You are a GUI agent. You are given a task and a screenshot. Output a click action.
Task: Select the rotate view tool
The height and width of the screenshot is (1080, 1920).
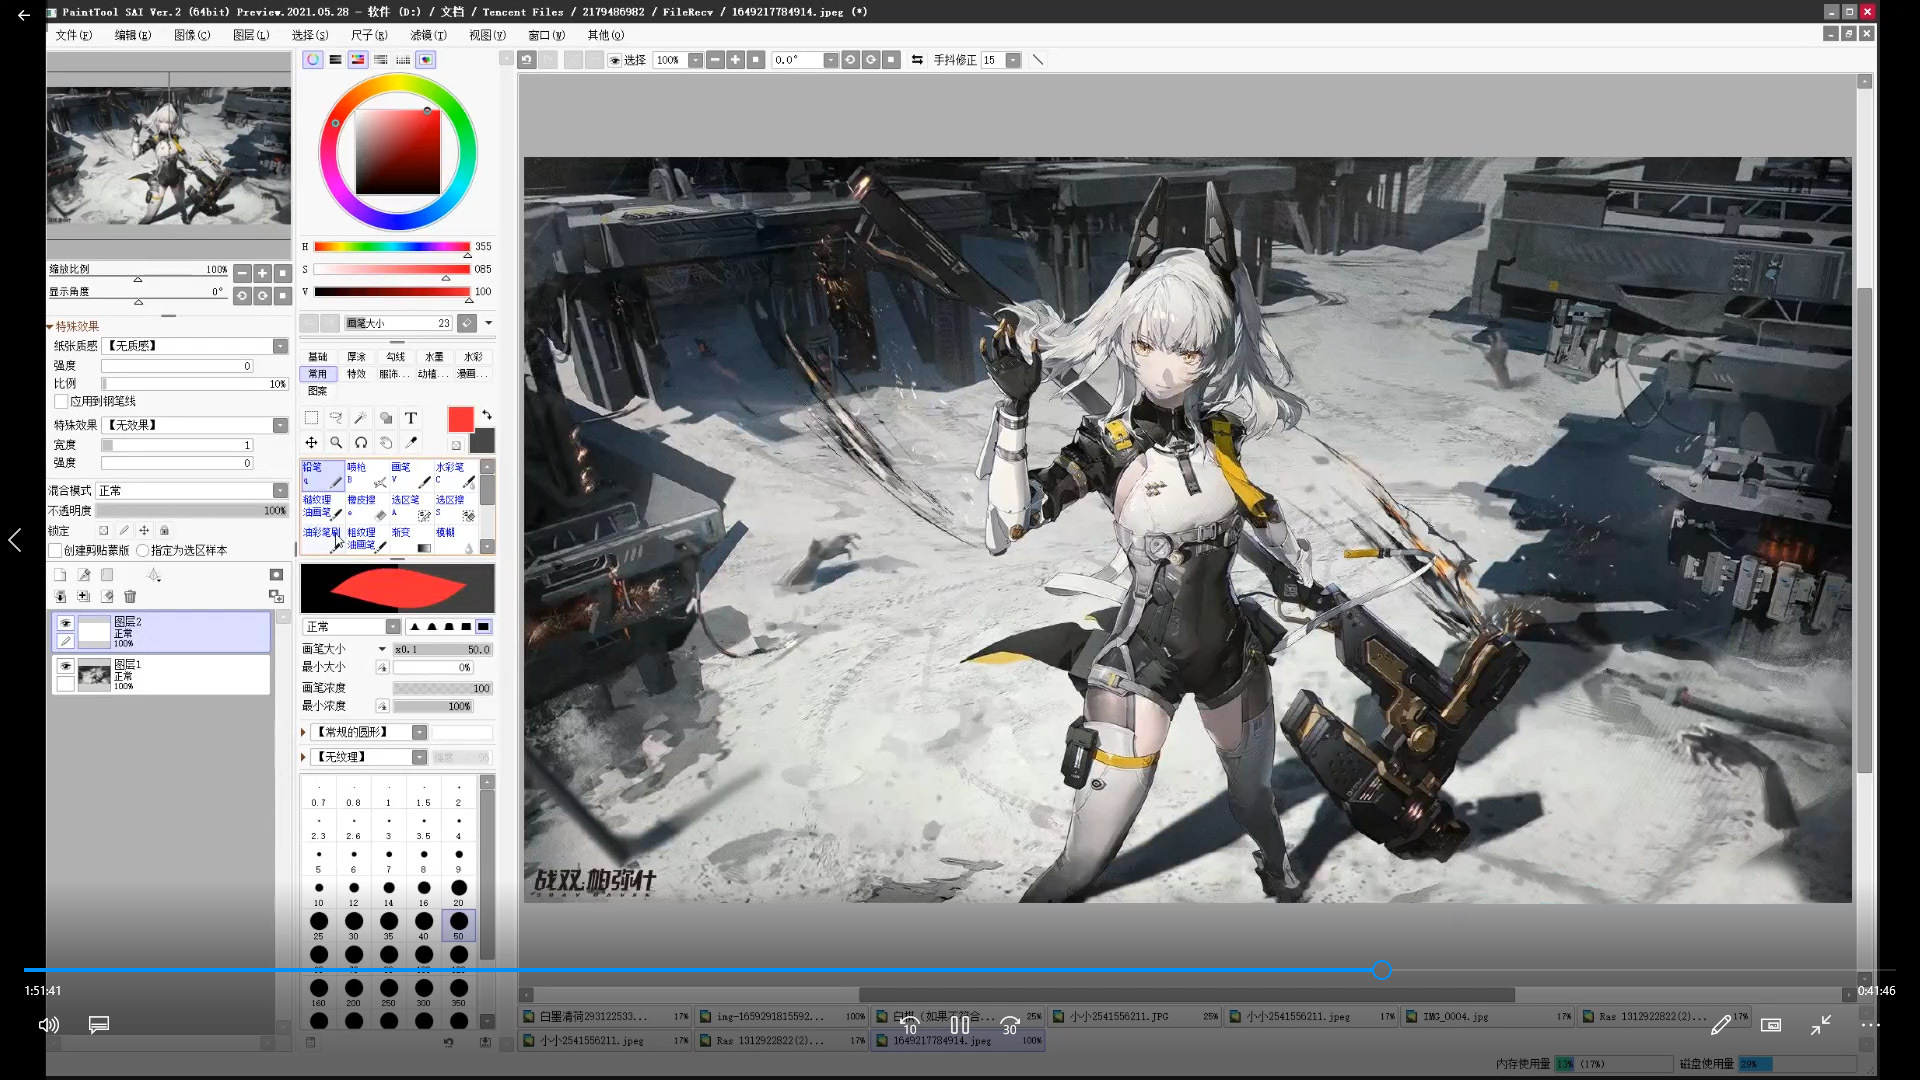[x=360, y=443]
